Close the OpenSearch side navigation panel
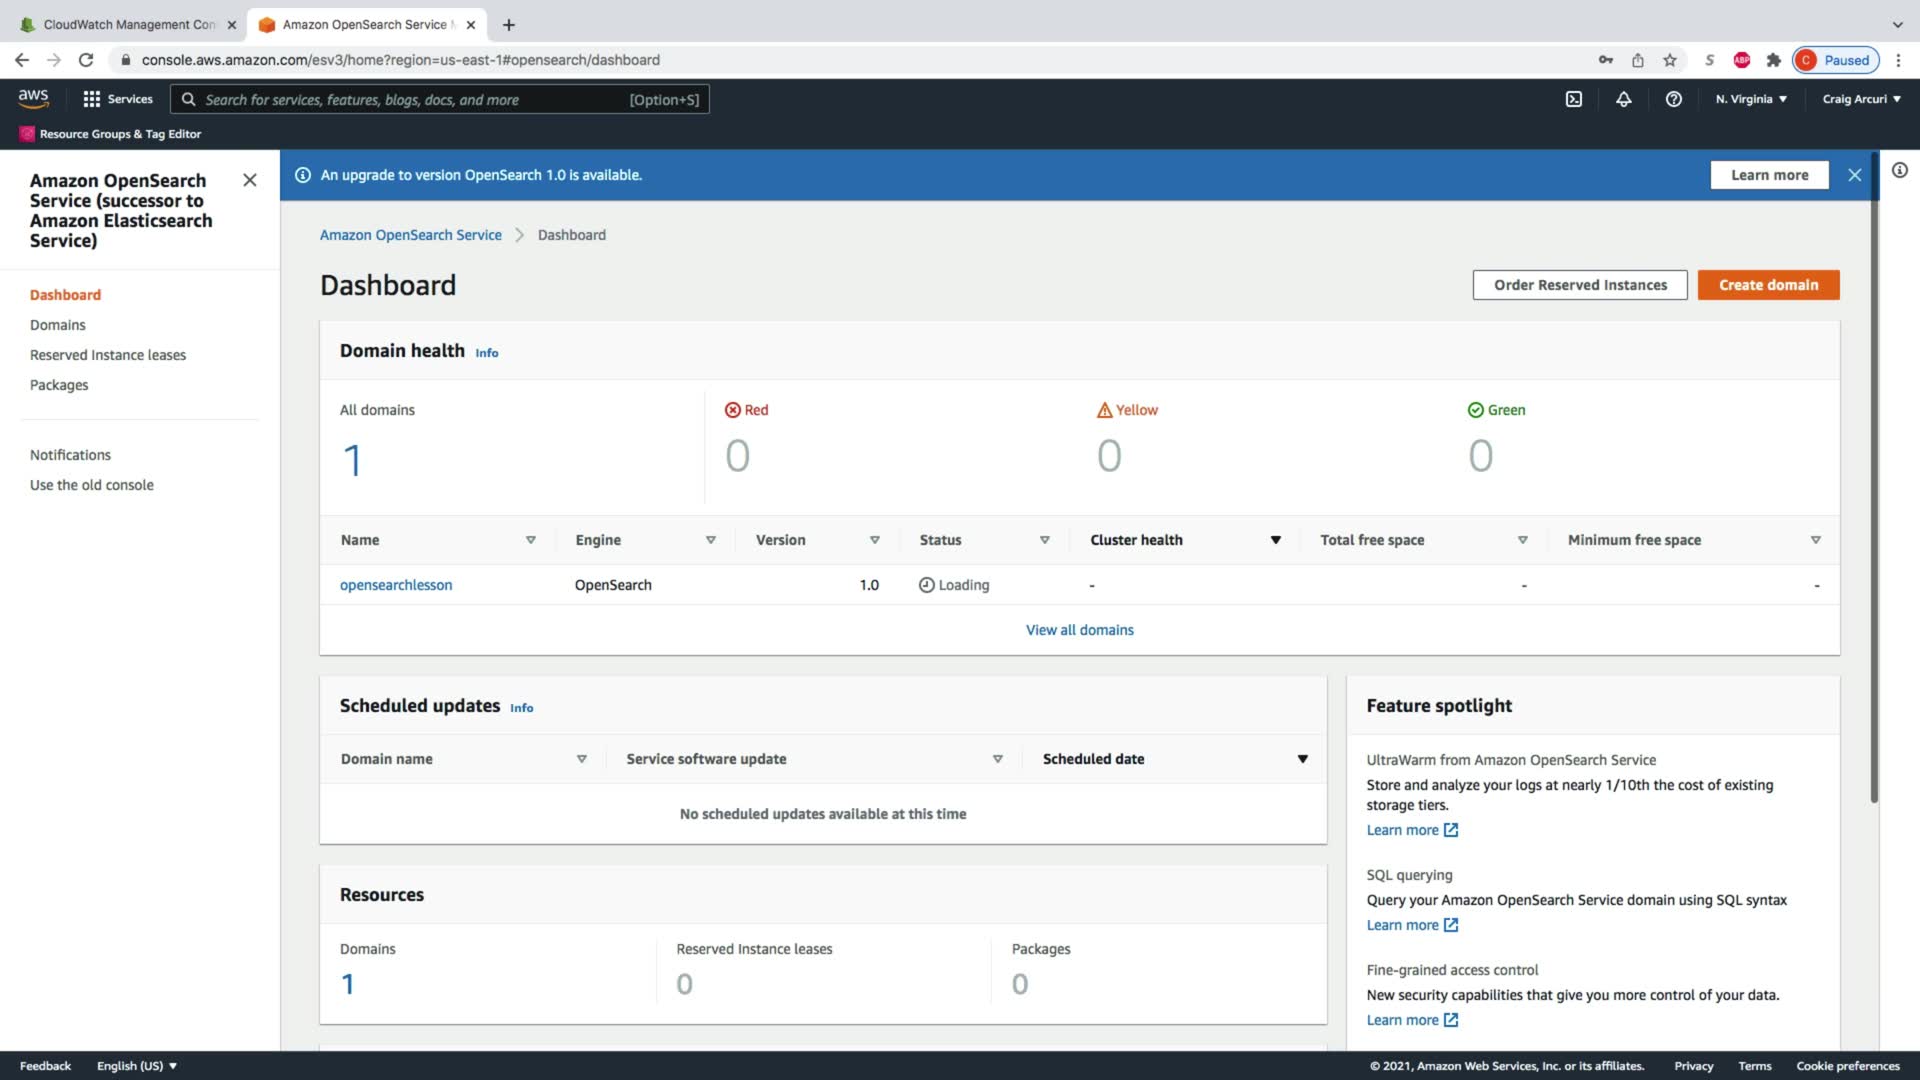This screenshot has width=1920, height=1080. coord(250,180)
